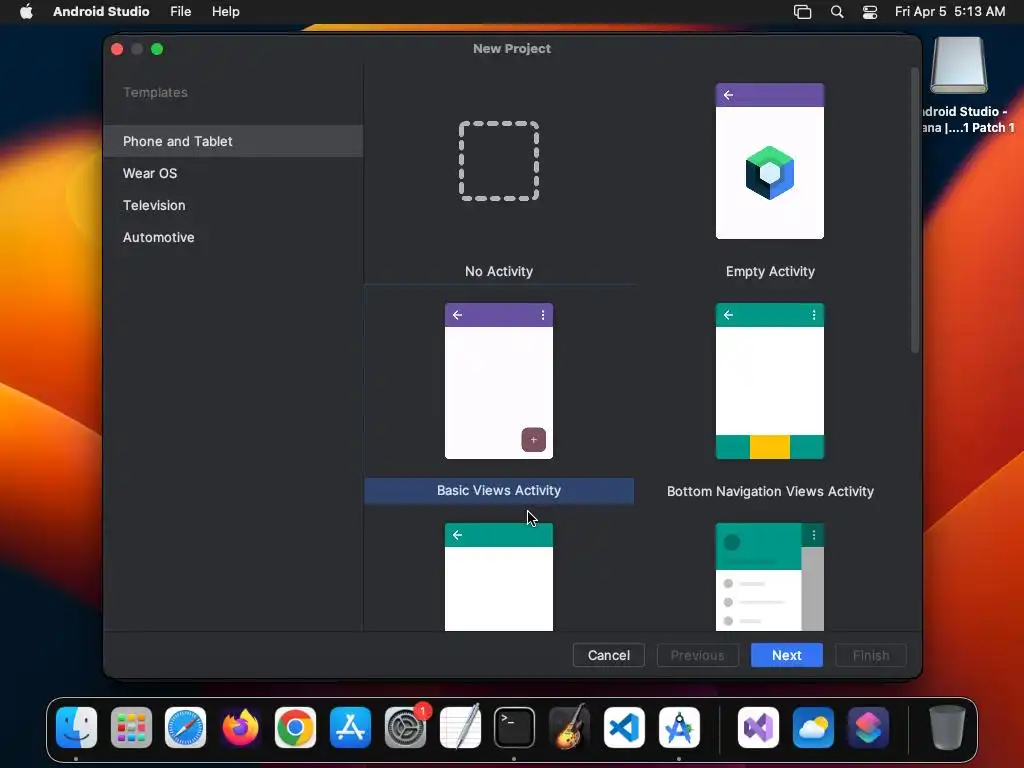Open Launchpad from the Dock

131,728
